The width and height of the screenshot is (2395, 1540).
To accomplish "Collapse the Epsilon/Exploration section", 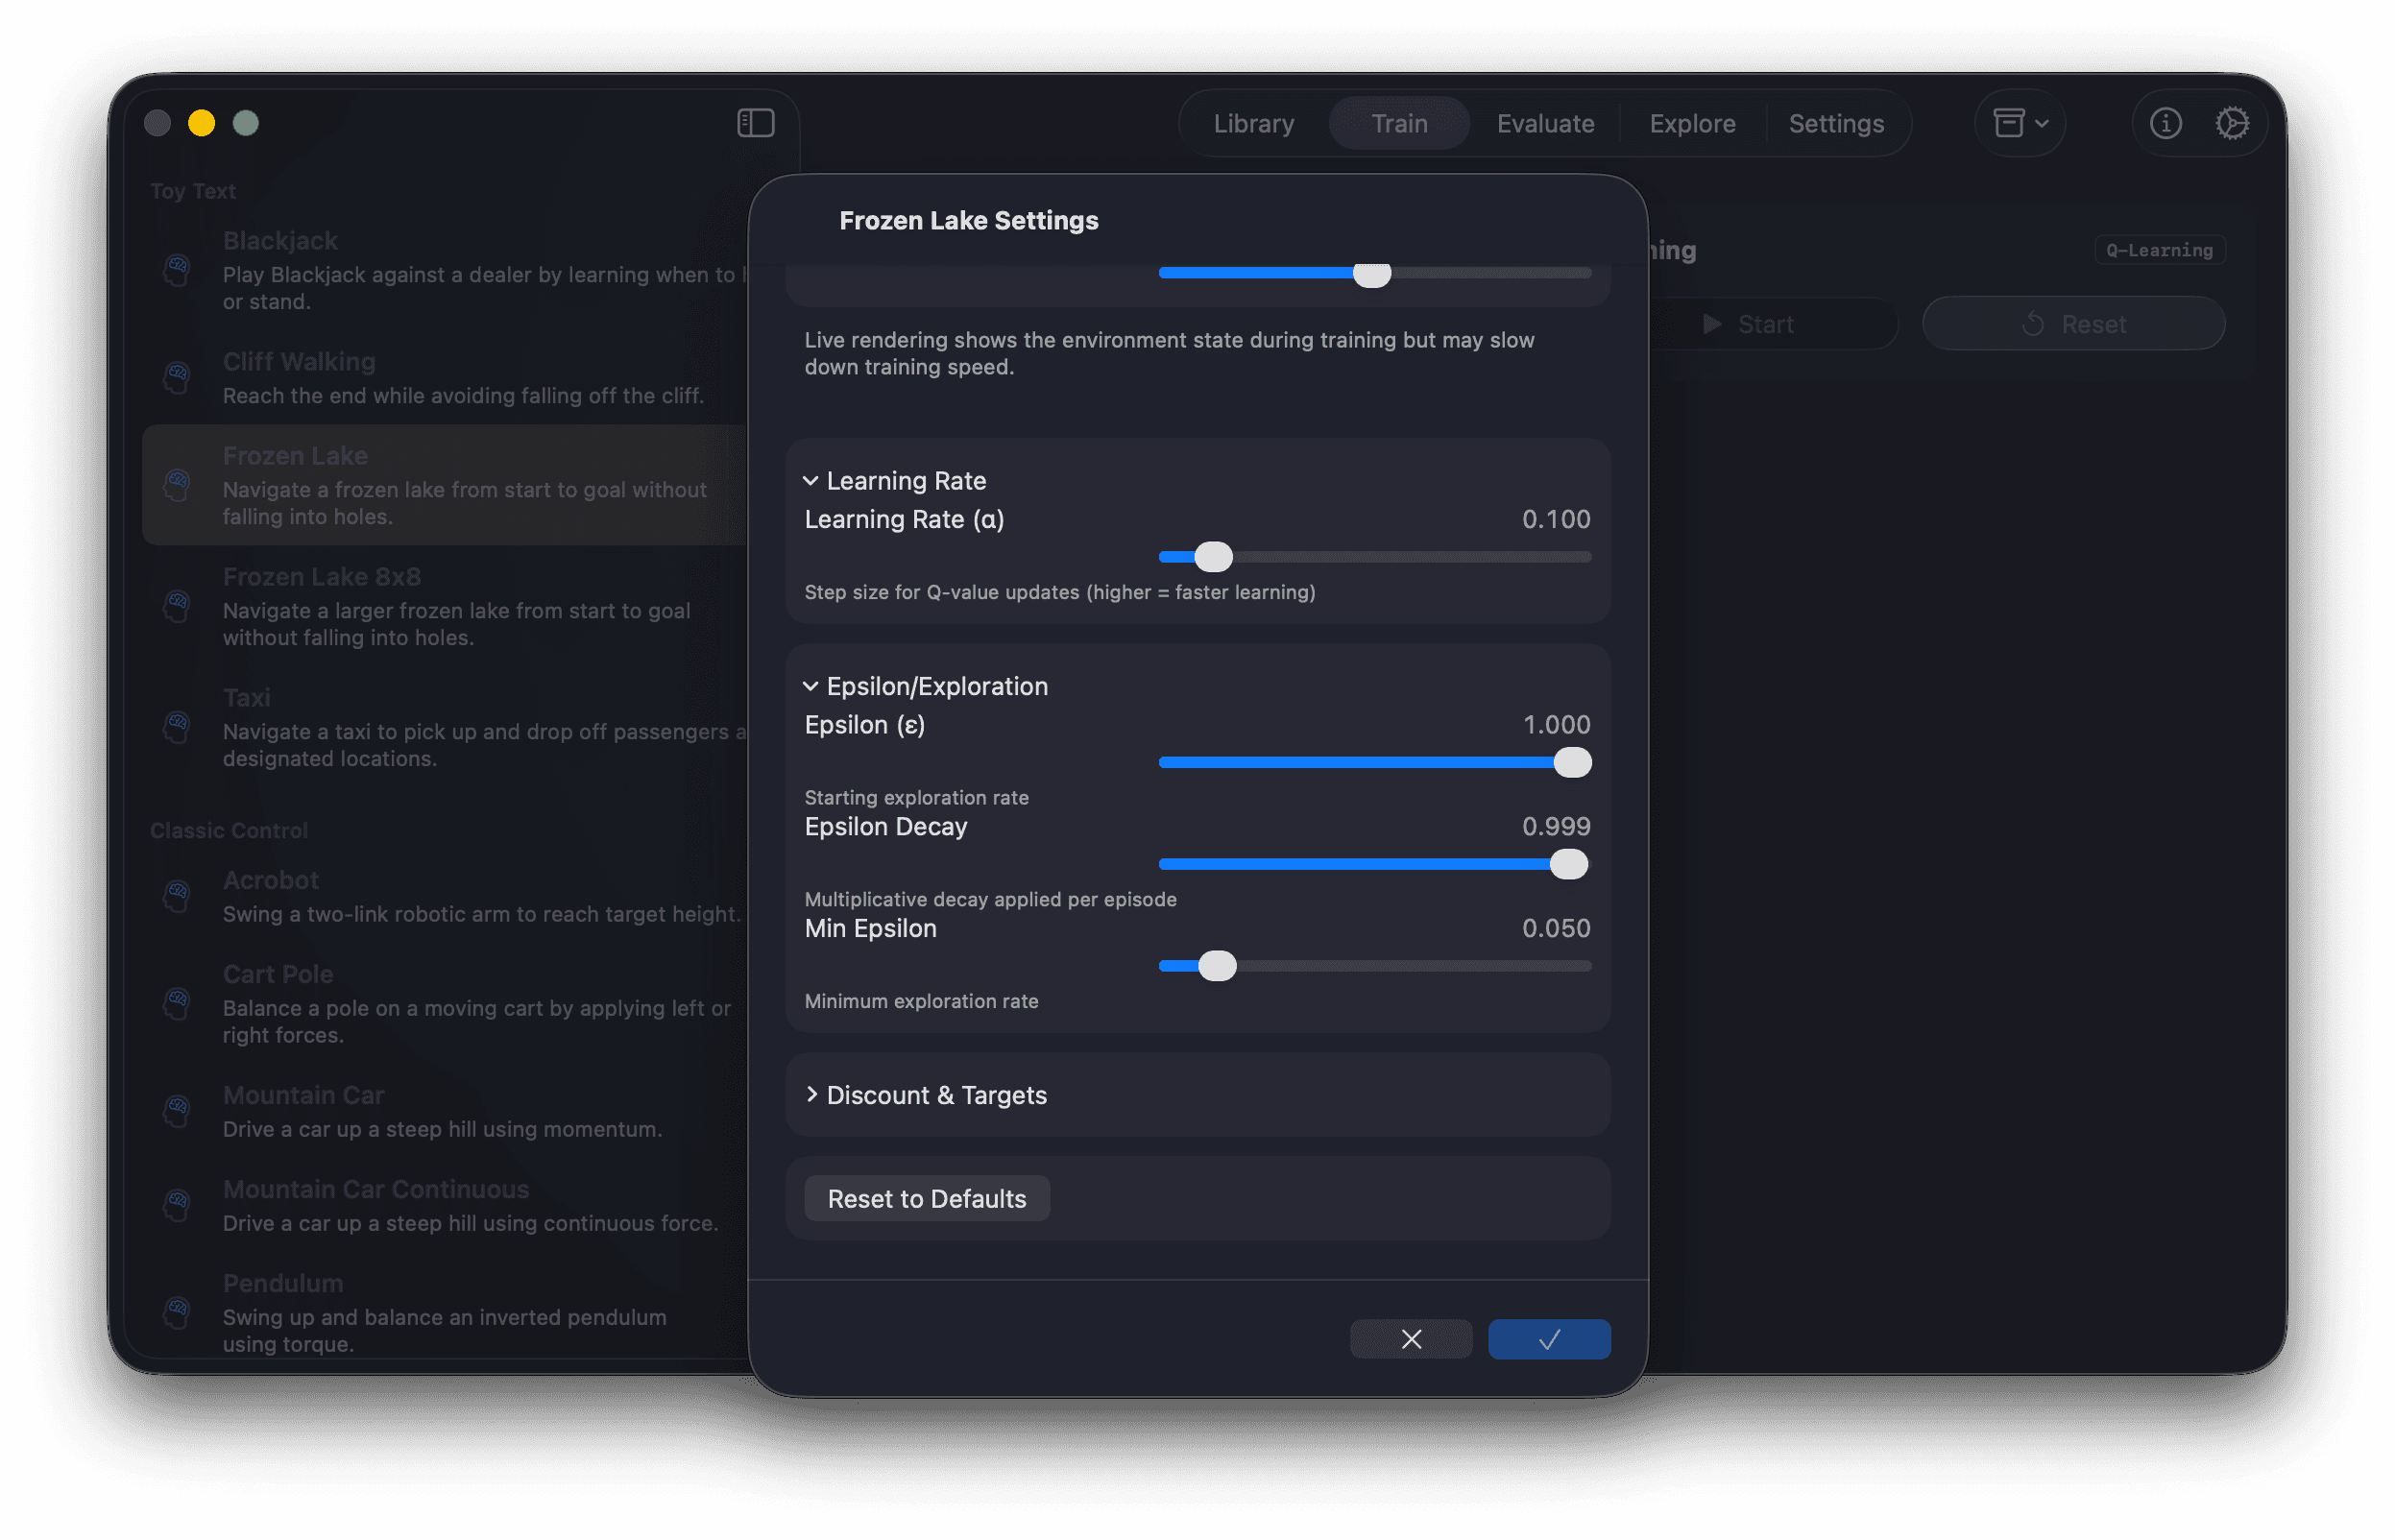I will pos(811,686).
